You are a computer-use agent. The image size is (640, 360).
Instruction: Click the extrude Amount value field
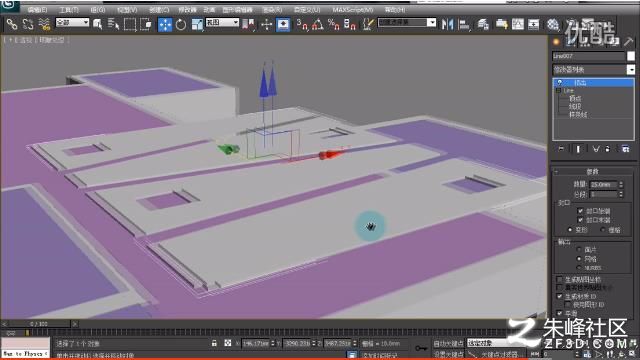[603, 184]
